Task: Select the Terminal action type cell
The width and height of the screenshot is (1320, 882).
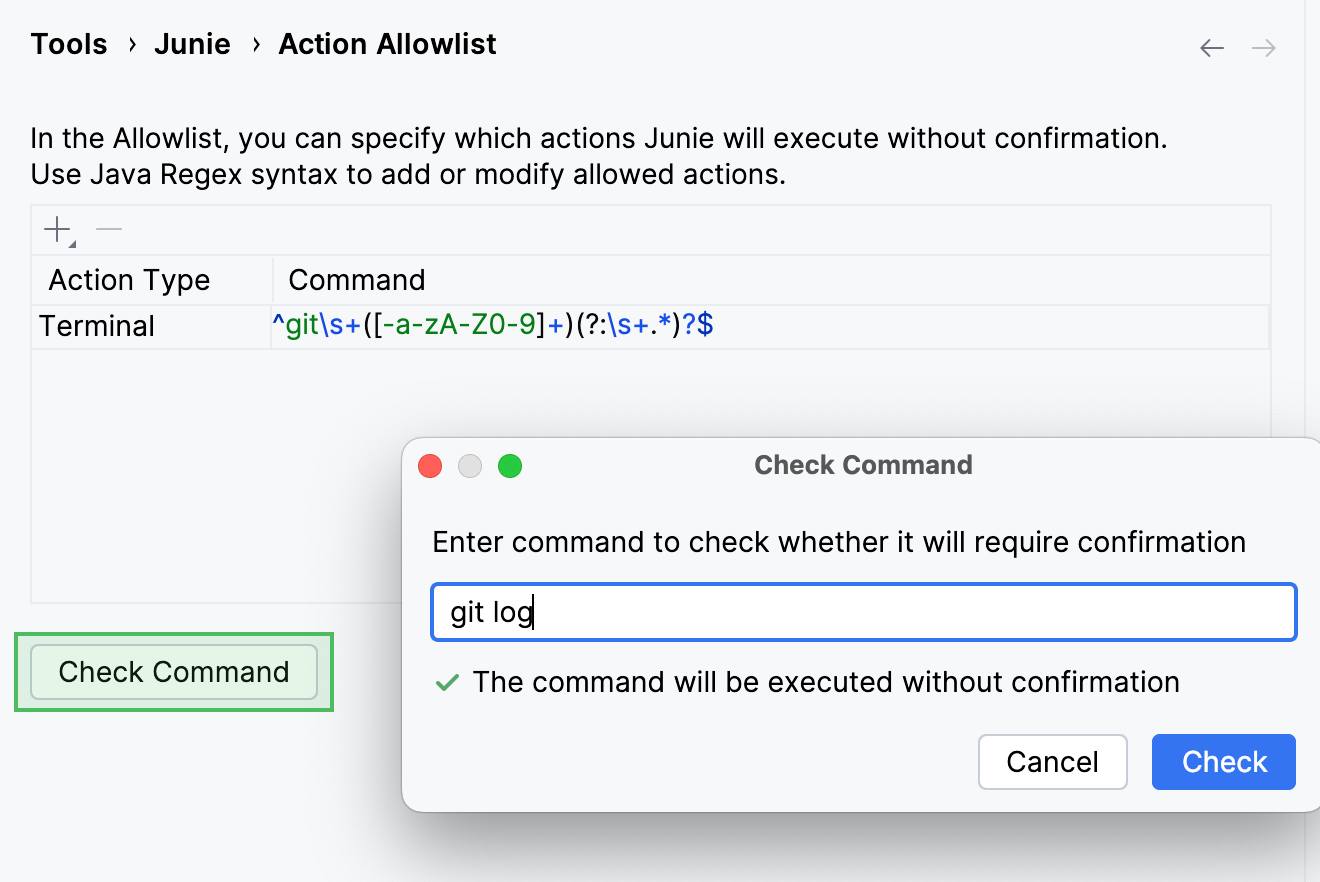Action: coord(96,326)
